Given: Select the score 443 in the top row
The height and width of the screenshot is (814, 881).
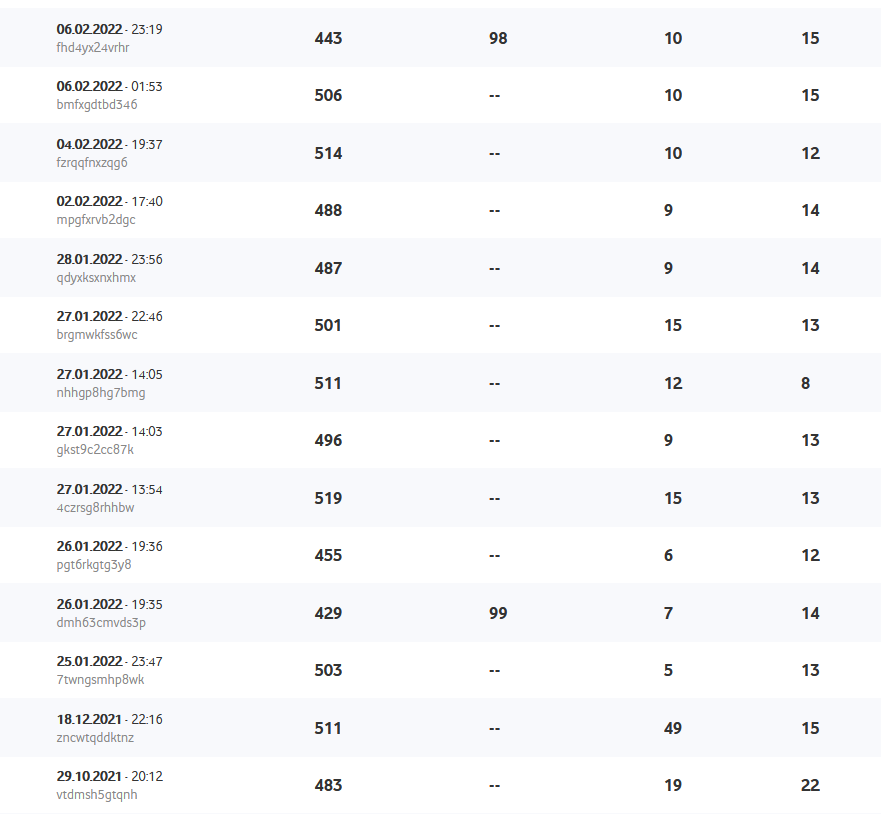Looking at the screenshot, I should coord(328,38).
